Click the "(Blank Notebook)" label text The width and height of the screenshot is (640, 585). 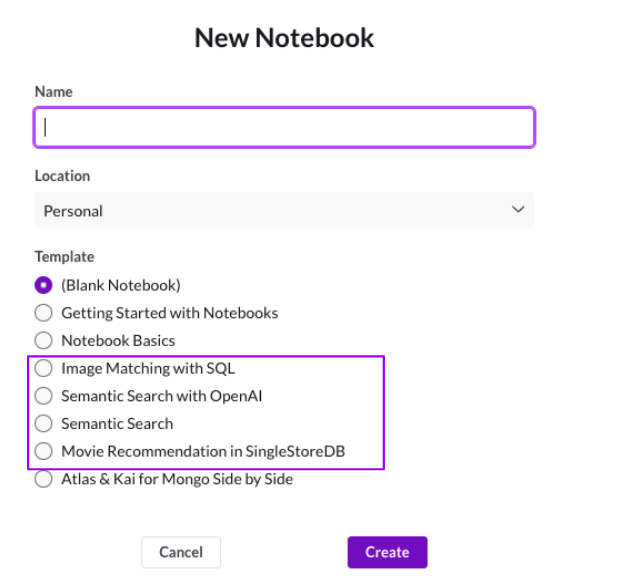point(121,285)
